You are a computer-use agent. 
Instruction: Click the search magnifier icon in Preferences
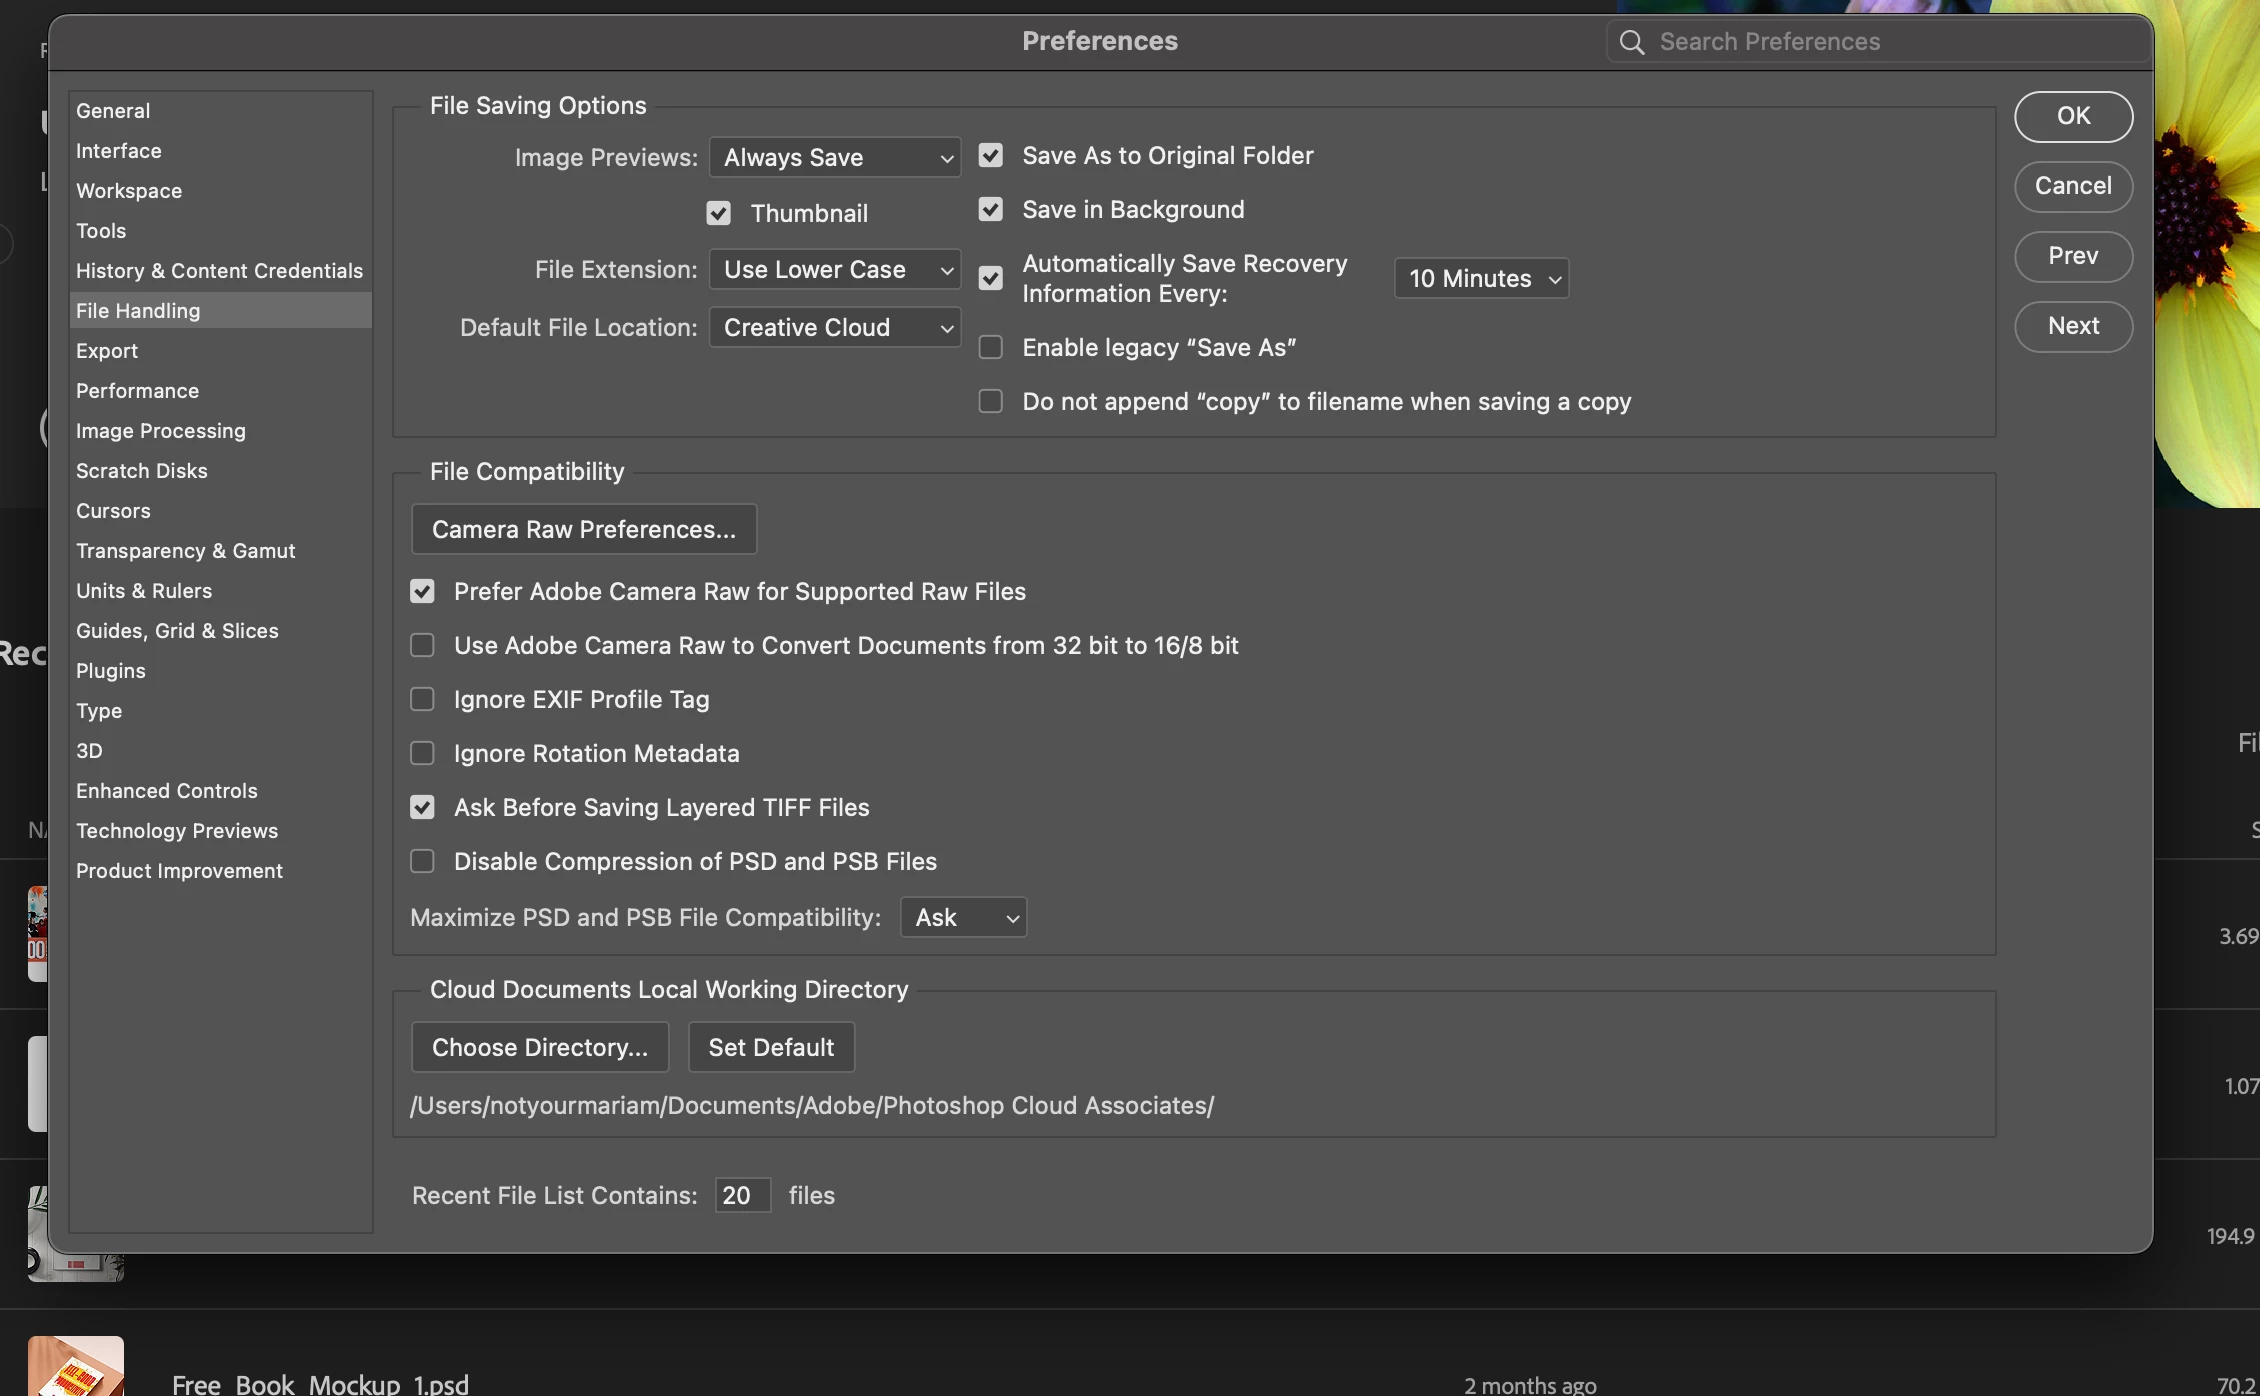click(x=1631, y=42)
